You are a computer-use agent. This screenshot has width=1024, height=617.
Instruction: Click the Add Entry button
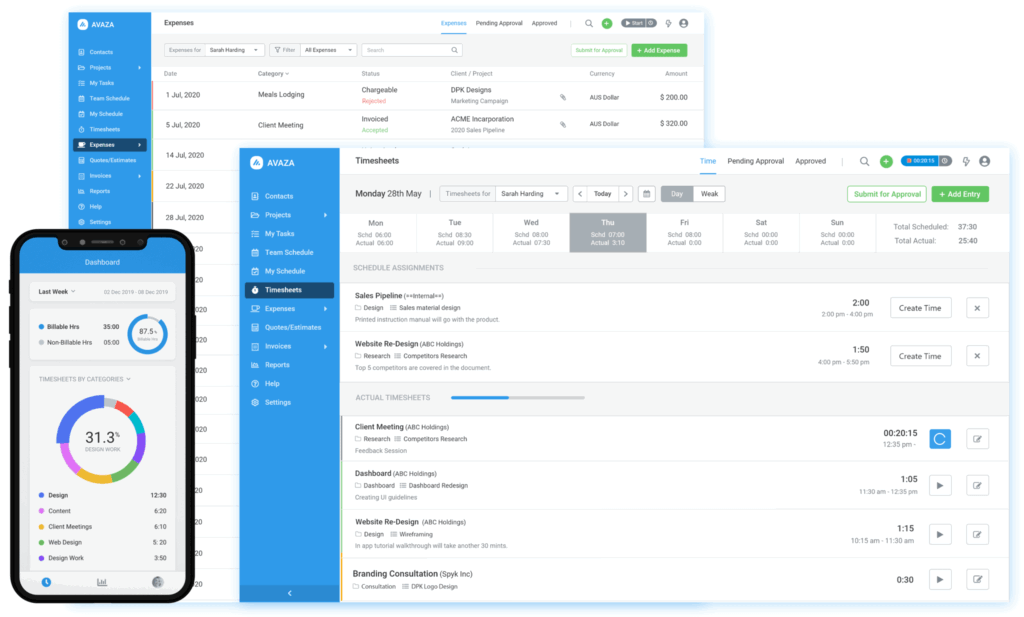point(959,194)
